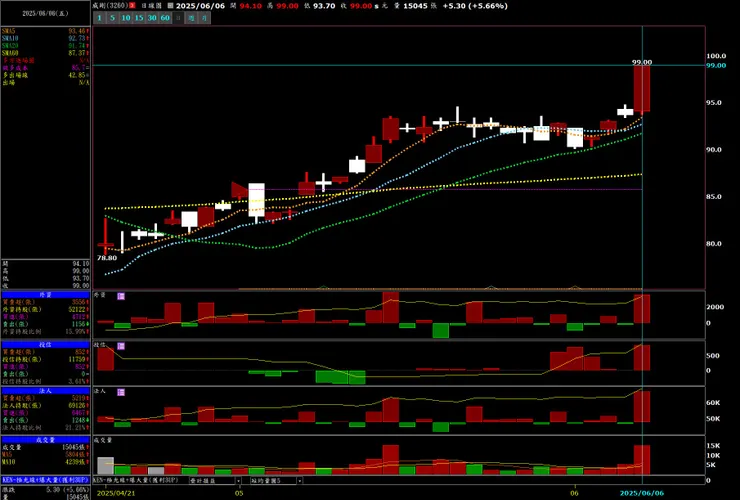
Task: Select the daily (日) chart interval
Action: click(178, 18)
